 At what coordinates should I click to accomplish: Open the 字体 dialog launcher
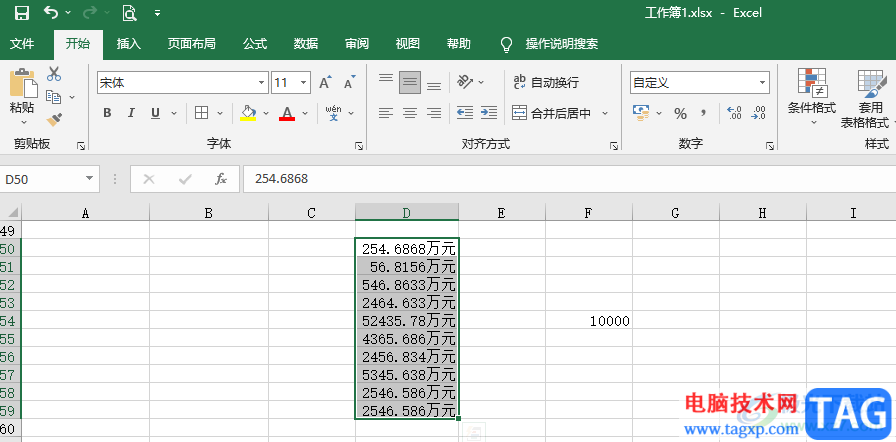(x=359, y=147)
